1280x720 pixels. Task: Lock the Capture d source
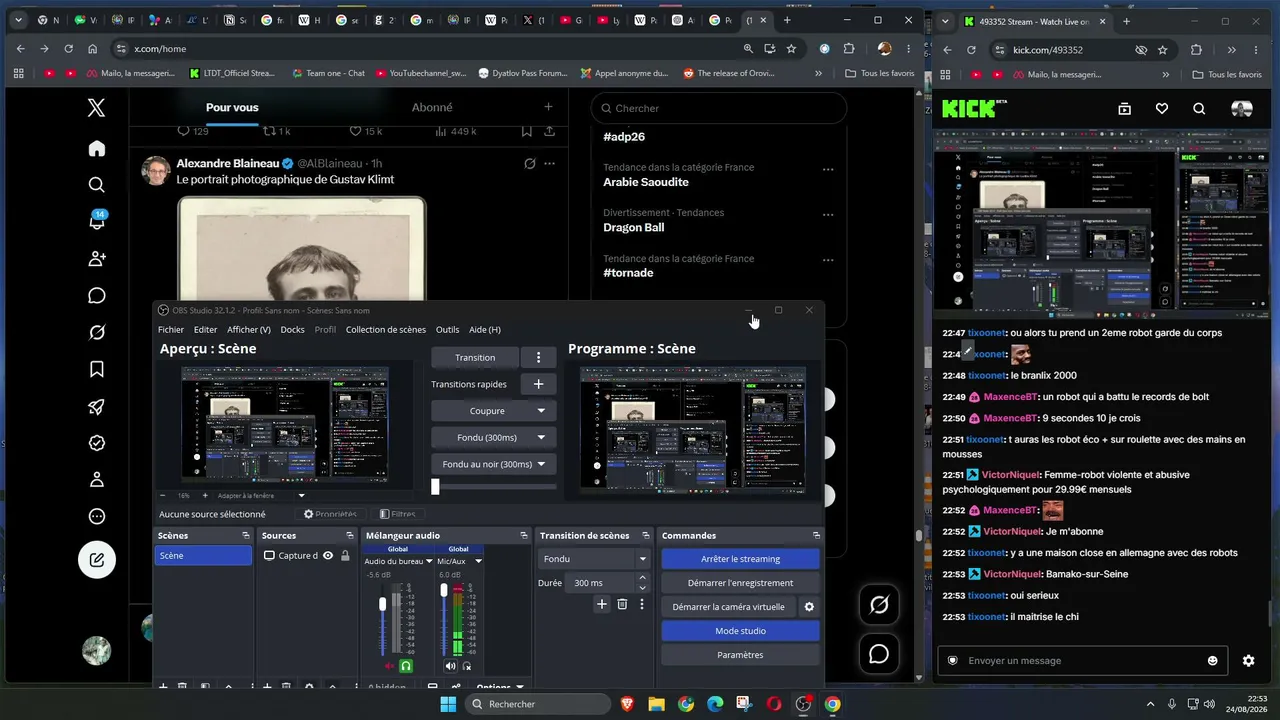(345, 556)
